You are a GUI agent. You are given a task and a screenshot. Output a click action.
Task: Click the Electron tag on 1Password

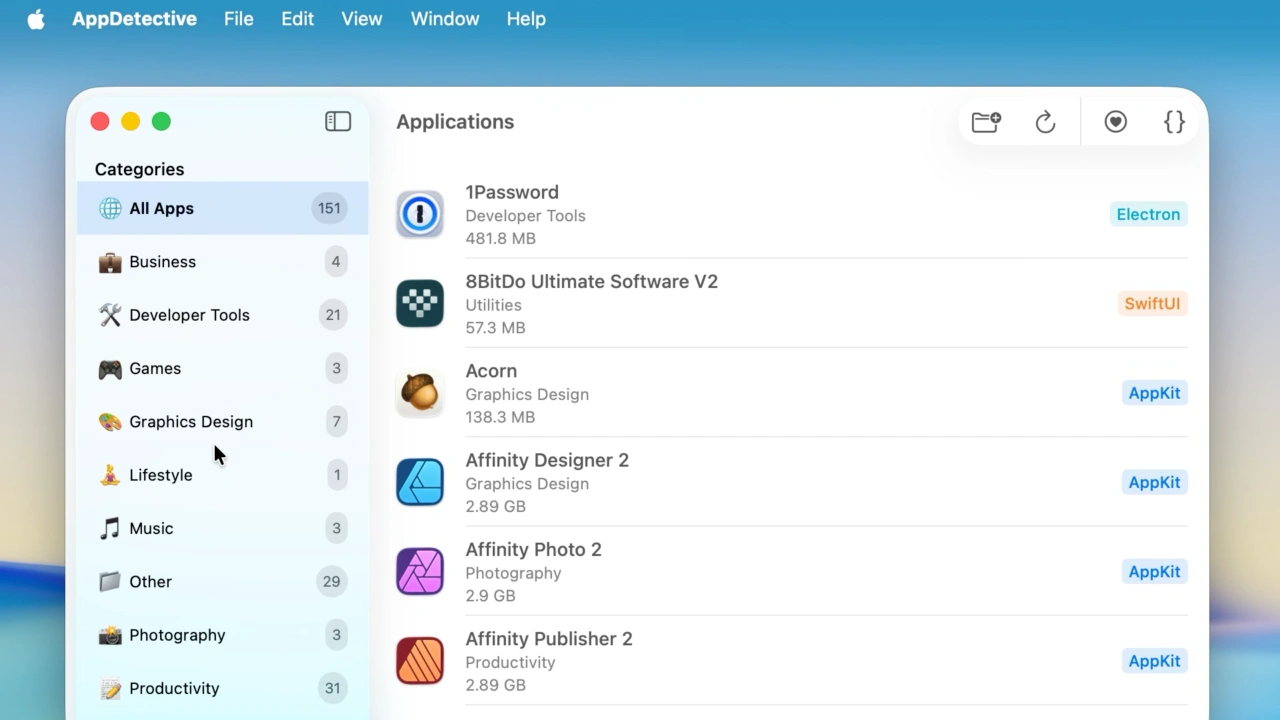(1148, 214)
